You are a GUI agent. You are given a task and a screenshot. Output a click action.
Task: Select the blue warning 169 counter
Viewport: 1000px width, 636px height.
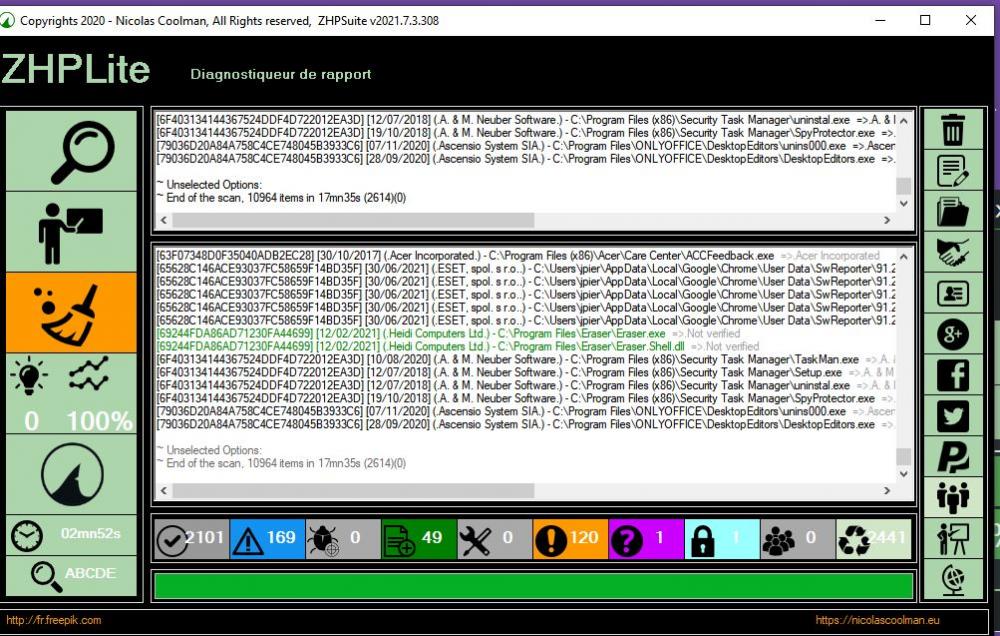coord(267,539)
